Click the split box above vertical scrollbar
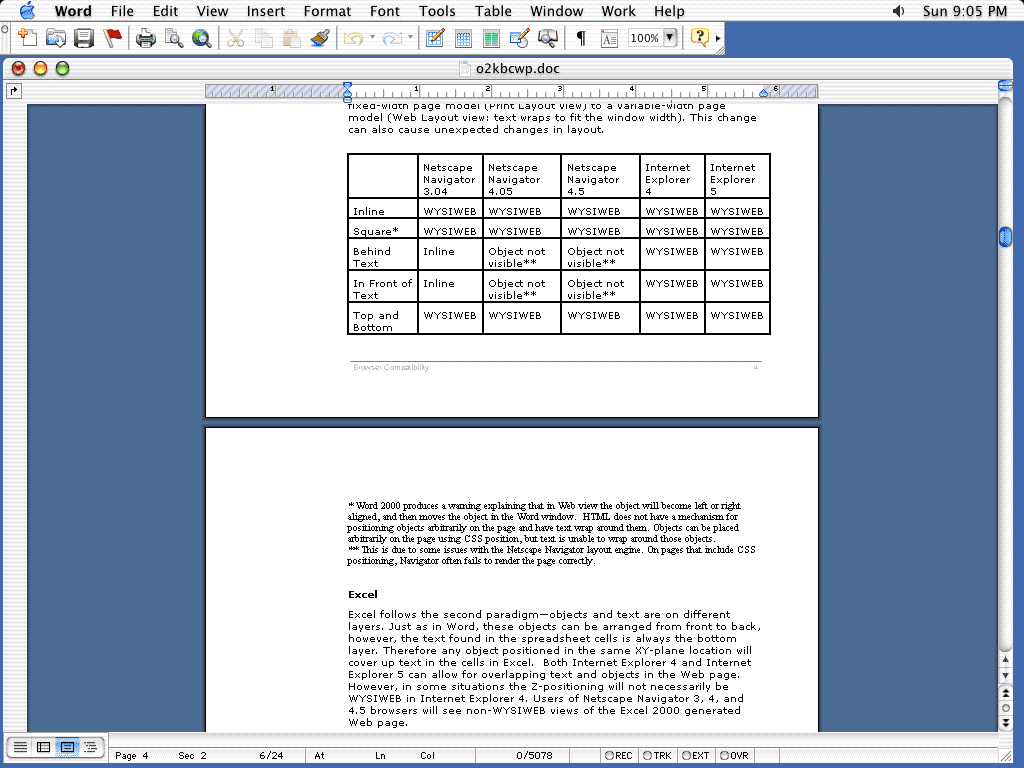 [x=1006, y=86]
